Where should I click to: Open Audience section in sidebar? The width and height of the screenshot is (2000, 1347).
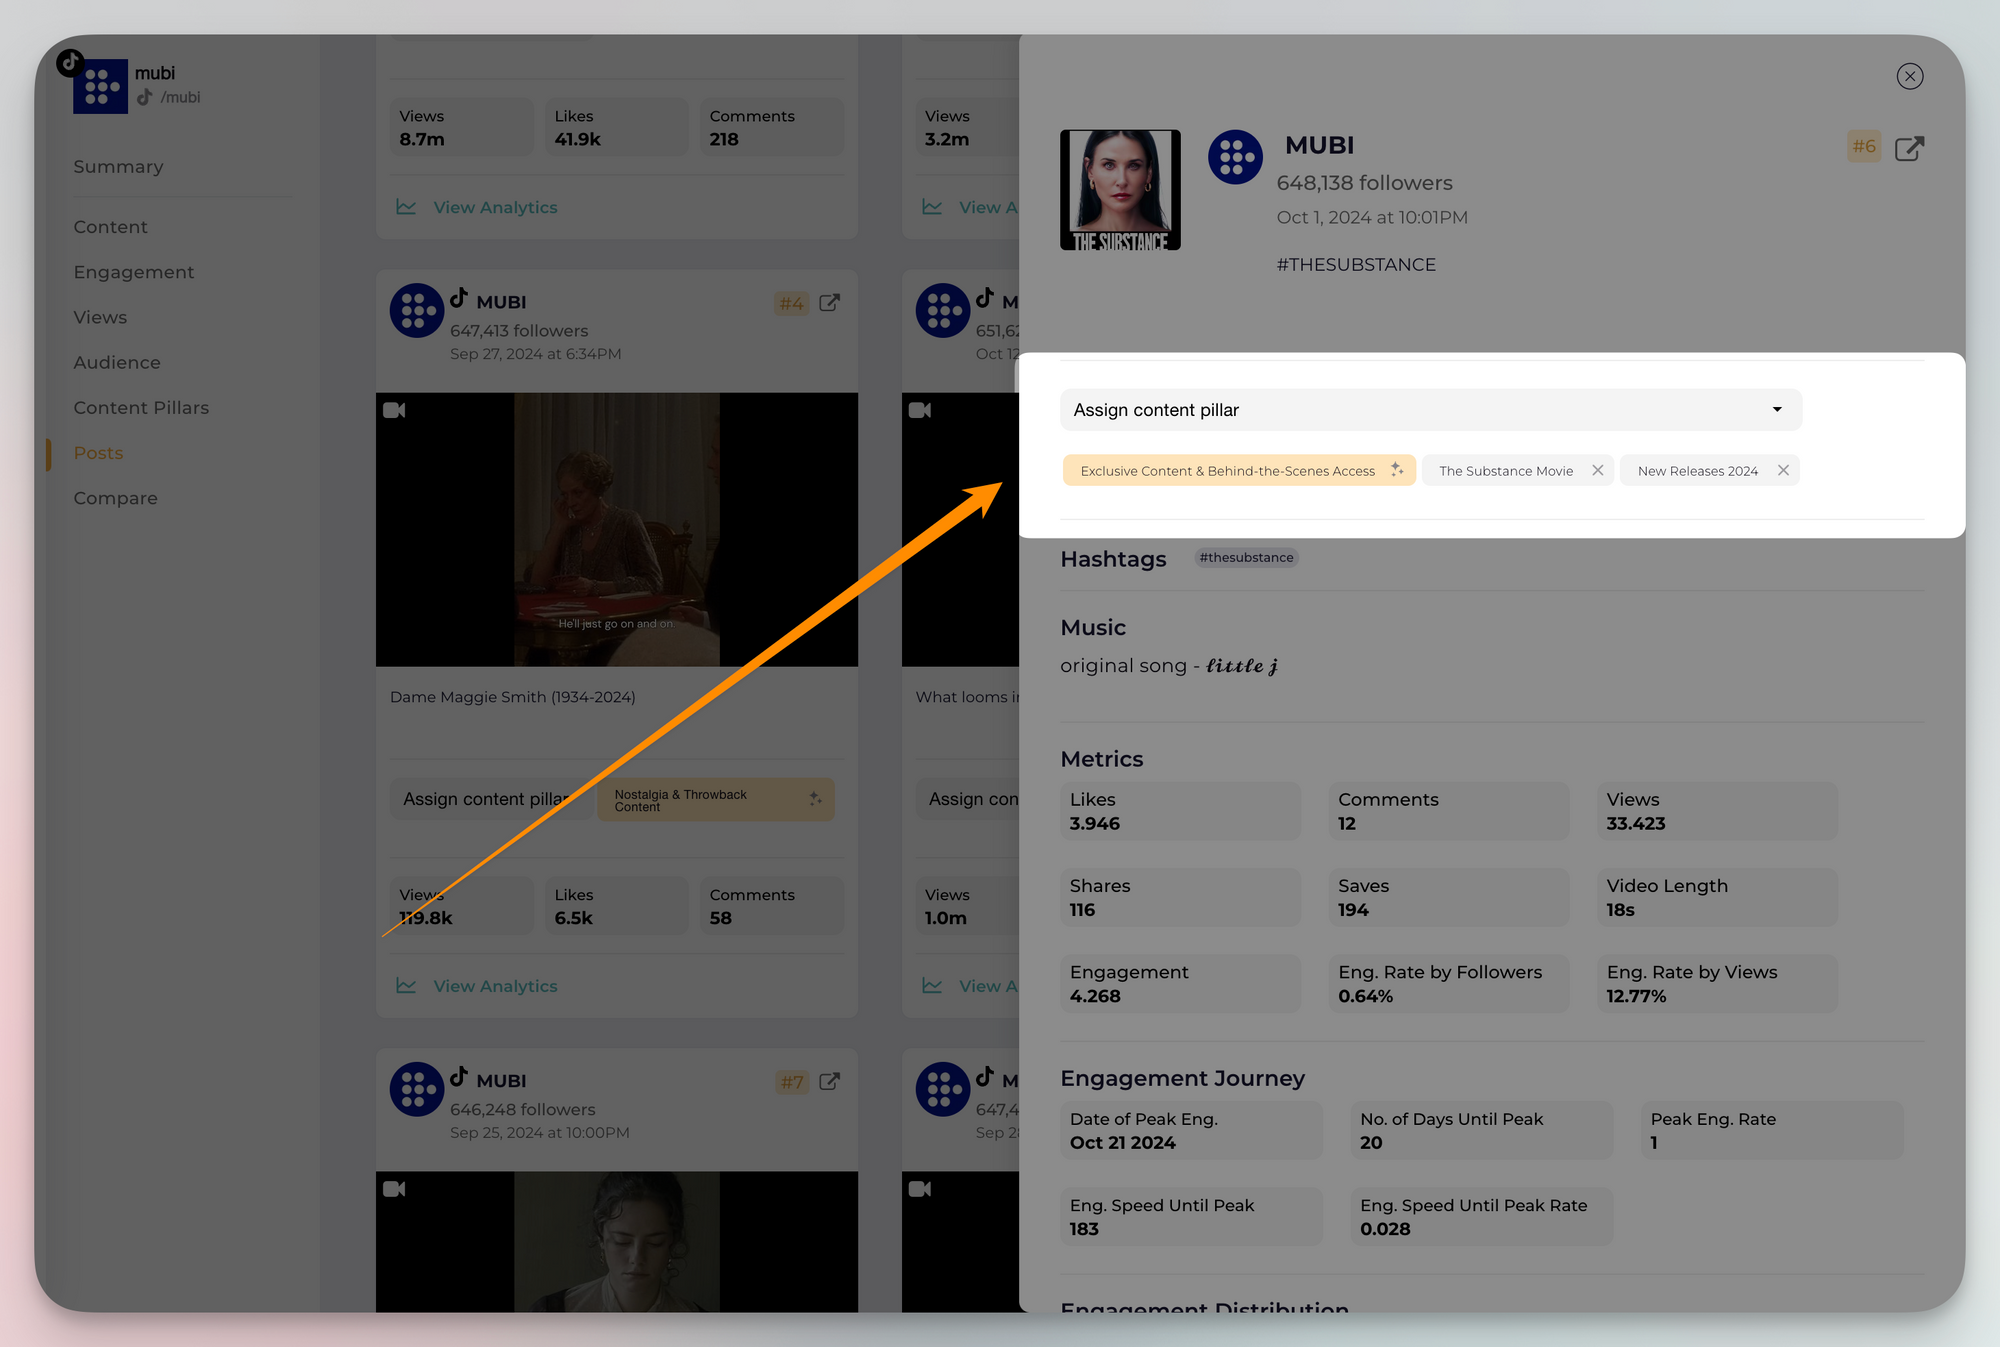pyautogui.click(x=117, y=362)
